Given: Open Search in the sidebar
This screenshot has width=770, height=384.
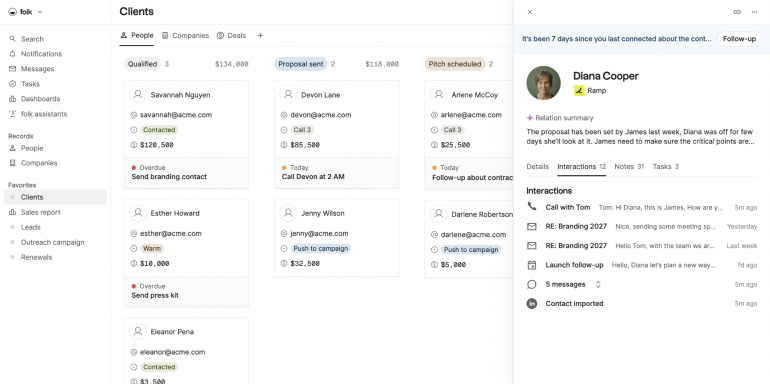Looking at the screenshot, I should 32,39.
